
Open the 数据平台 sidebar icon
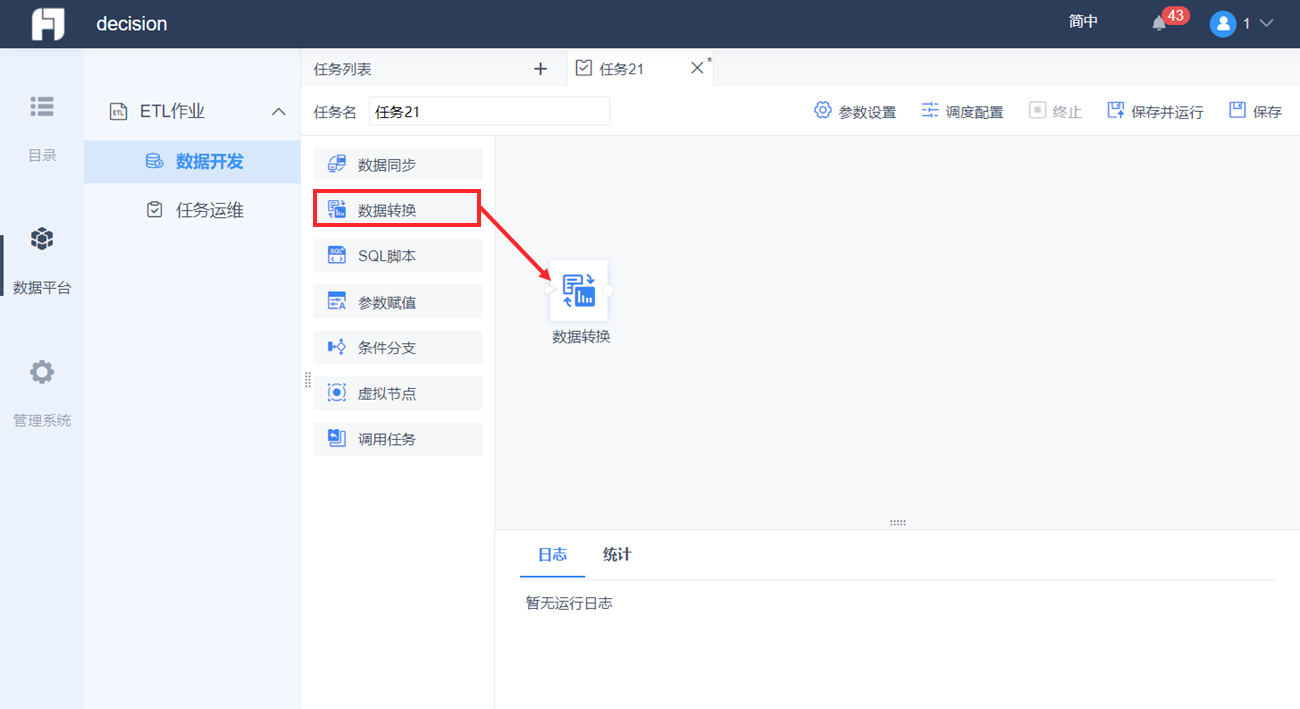point(42,239)
